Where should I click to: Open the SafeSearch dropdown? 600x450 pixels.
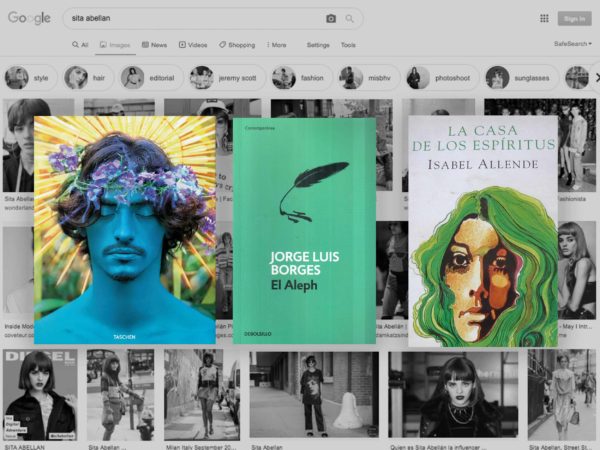(572, 44)
